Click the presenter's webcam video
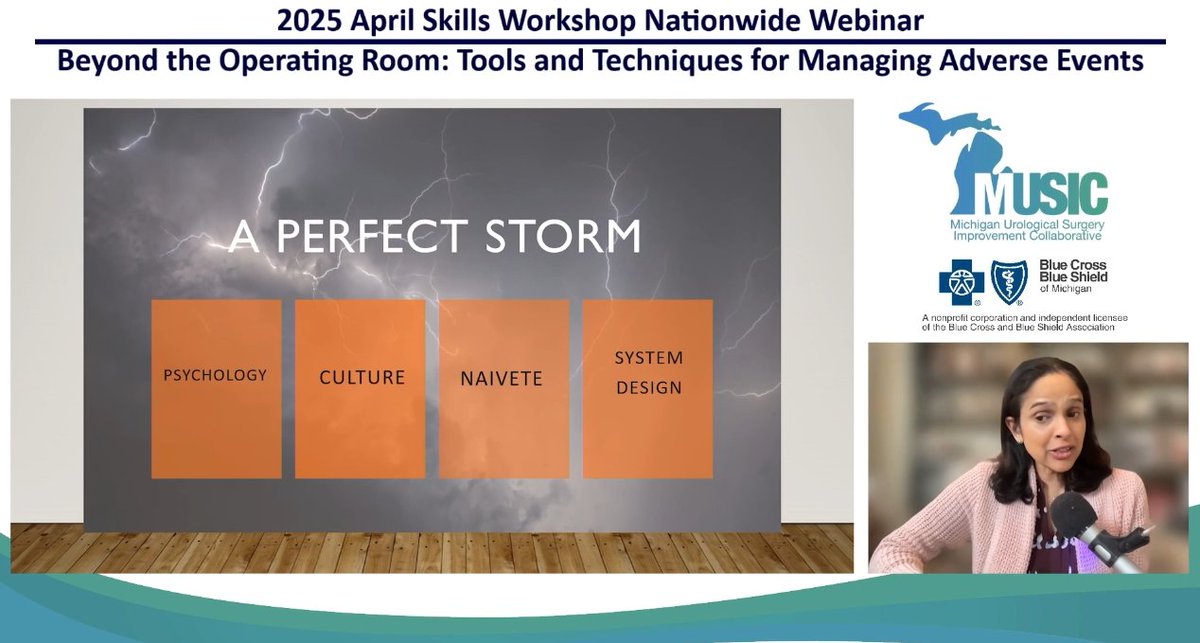The image size is (1200, 643). pyautogui.click(x=1028, y=458)
